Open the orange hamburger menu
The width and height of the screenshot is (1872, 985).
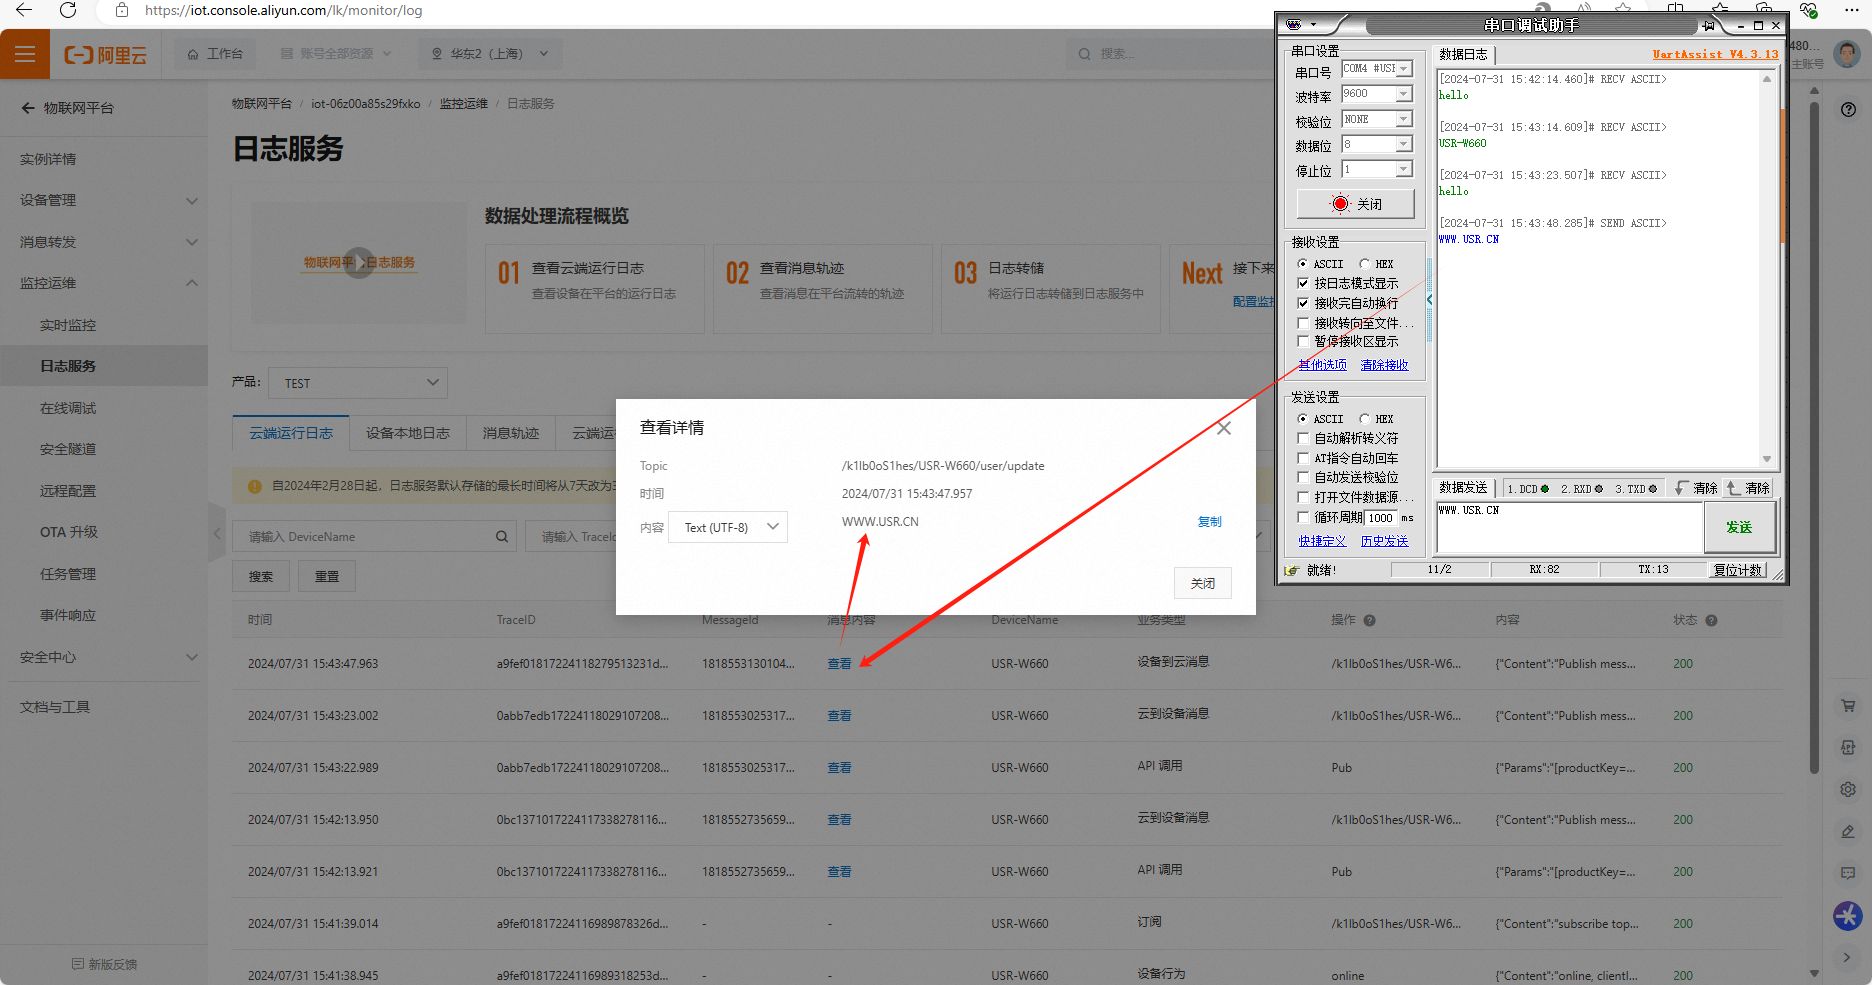[x=25, y=54]
